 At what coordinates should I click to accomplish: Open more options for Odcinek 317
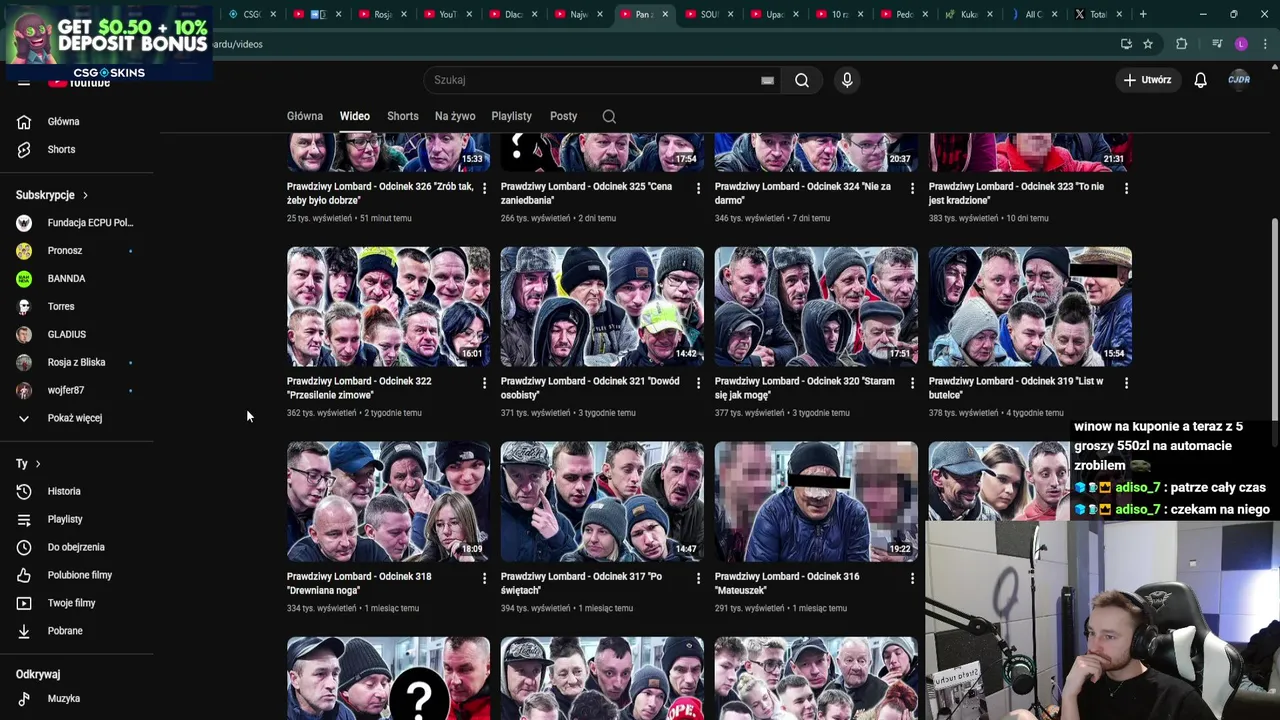[x=698, y=578]
